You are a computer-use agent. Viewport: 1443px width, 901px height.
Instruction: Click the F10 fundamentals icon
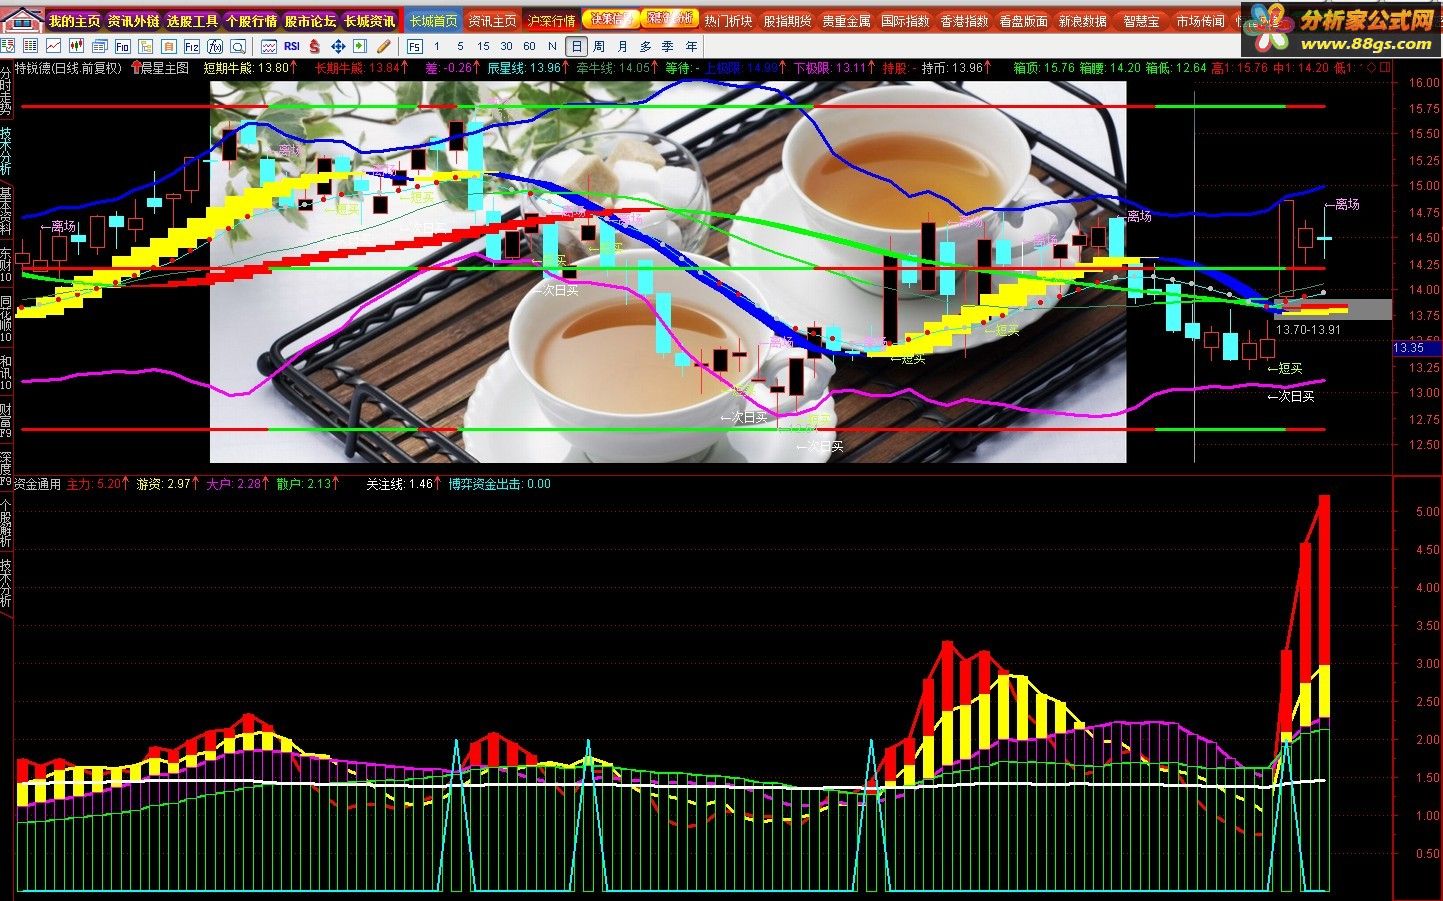click(122, 46)
